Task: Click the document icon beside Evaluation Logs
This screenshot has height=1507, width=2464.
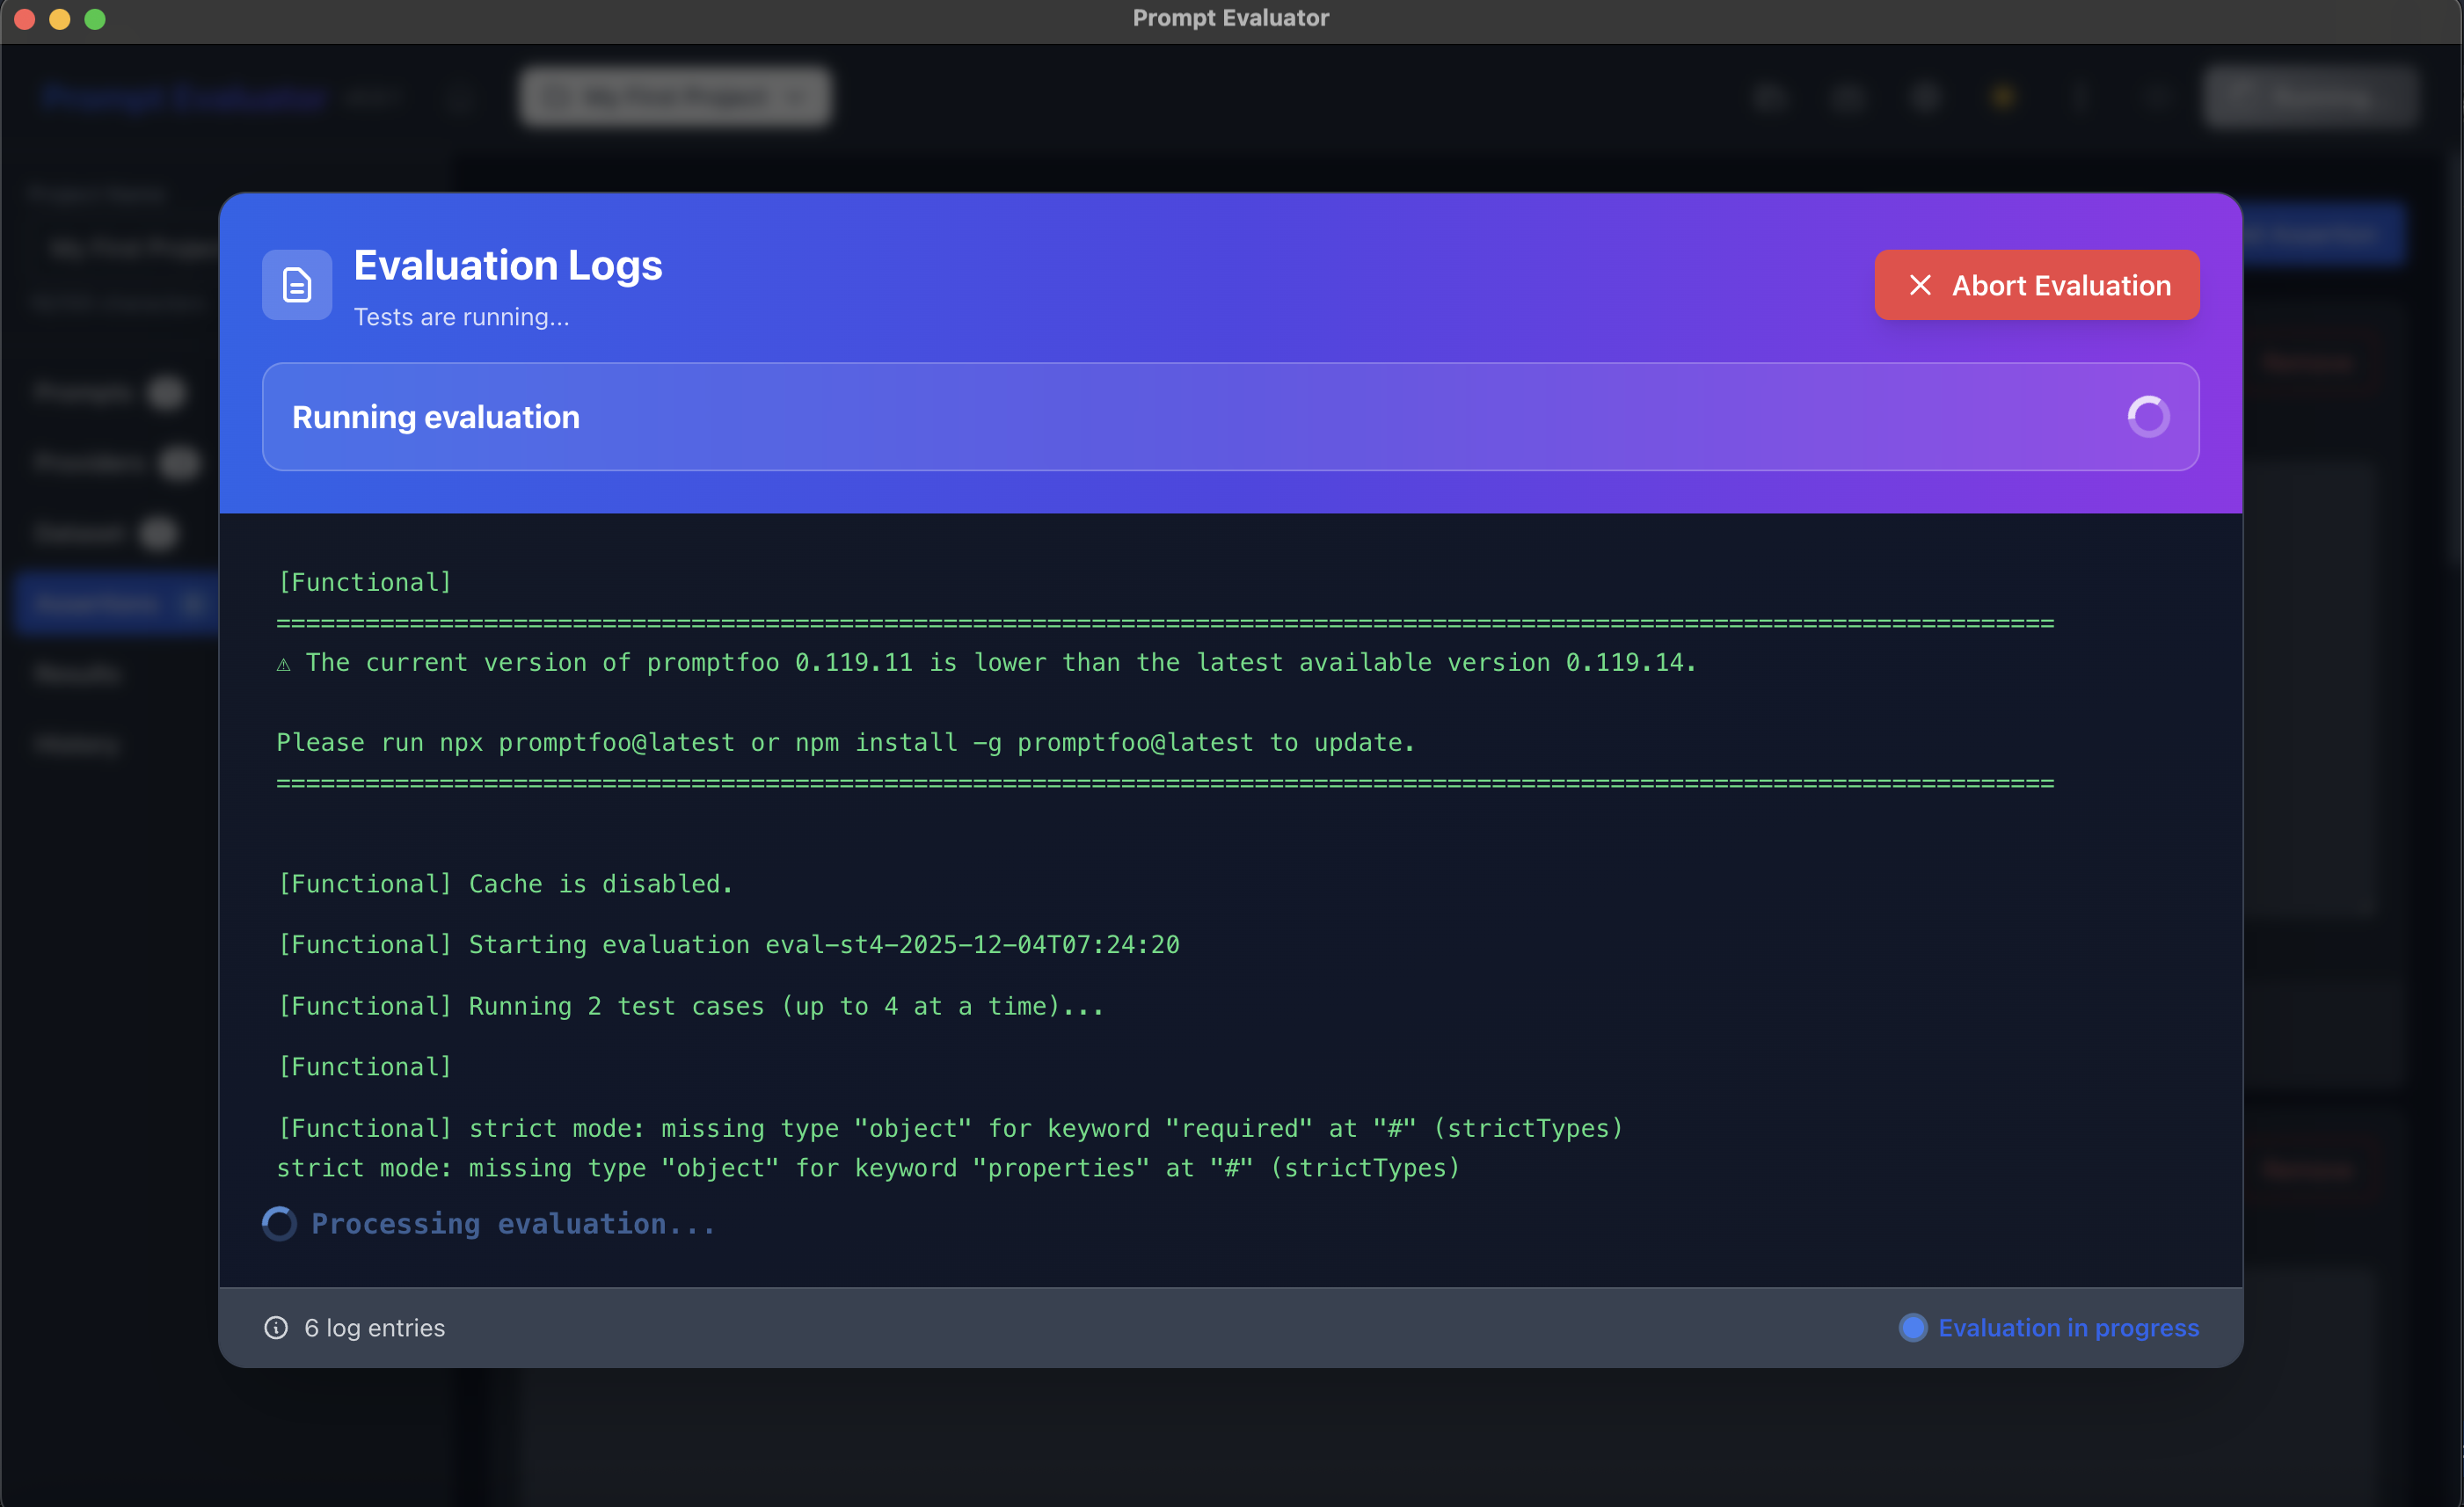Action: click(x=296, y=285)
